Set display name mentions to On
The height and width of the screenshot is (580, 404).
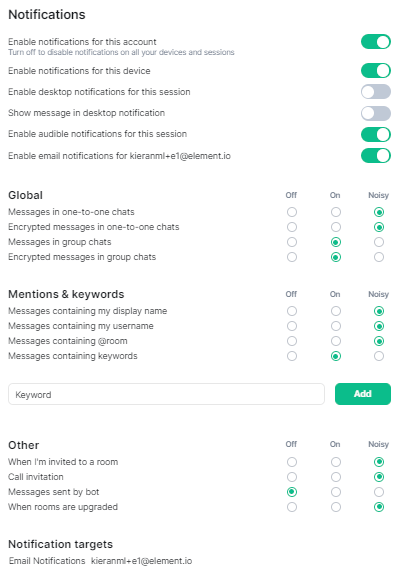click(336, 311)
